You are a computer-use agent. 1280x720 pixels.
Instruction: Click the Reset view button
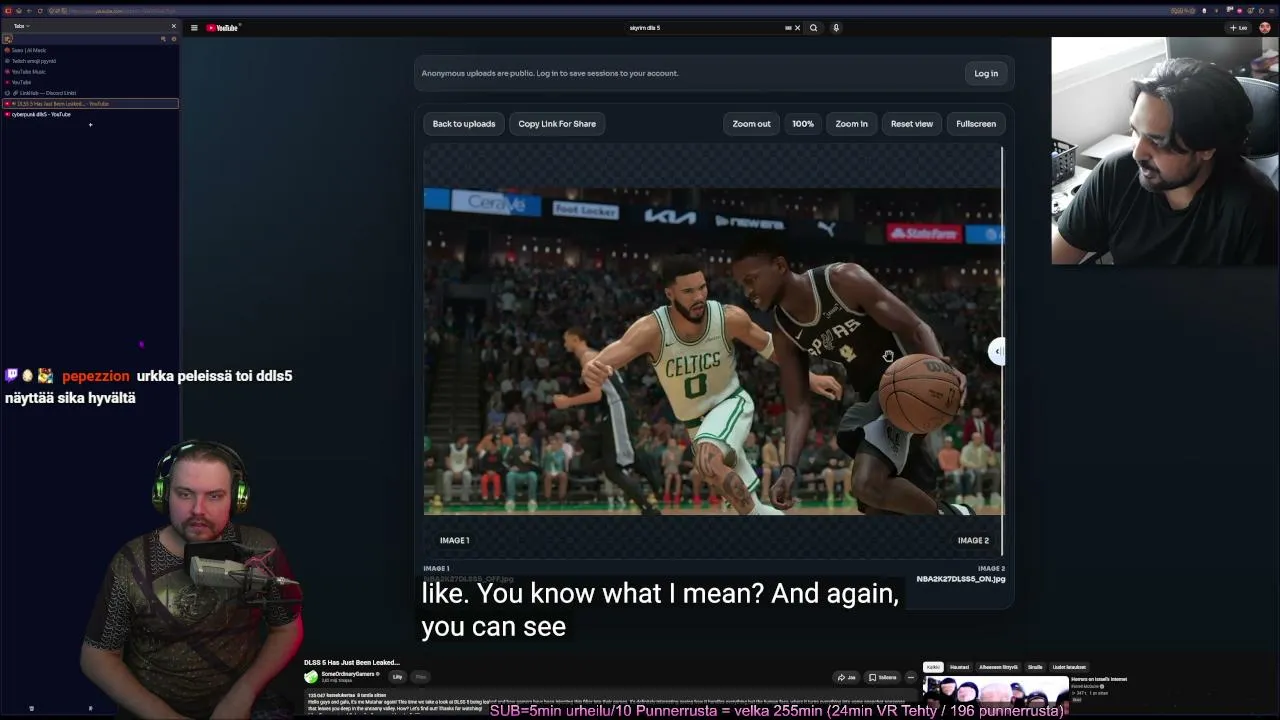tap(912, 124)
